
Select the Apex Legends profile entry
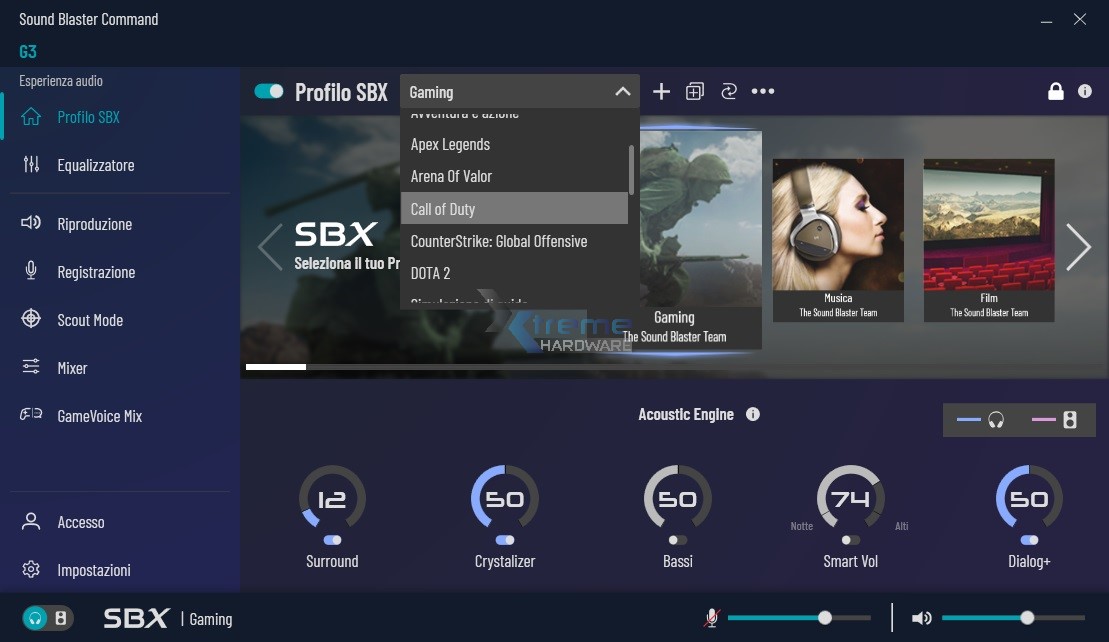(x=450, y=144)
